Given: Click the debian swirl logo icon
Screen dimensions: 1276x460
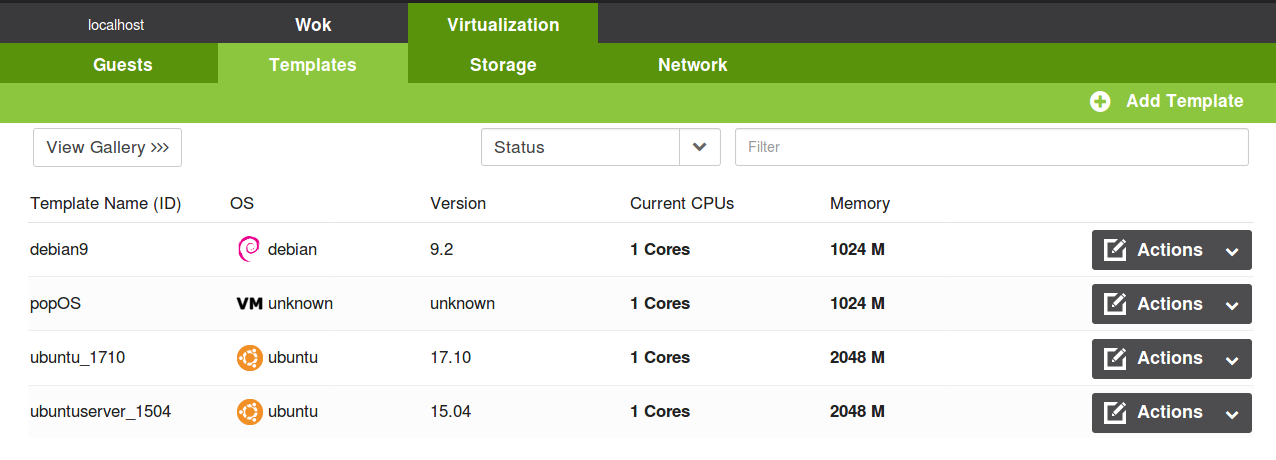Looking at the screenshot, I should pos(249,249).
